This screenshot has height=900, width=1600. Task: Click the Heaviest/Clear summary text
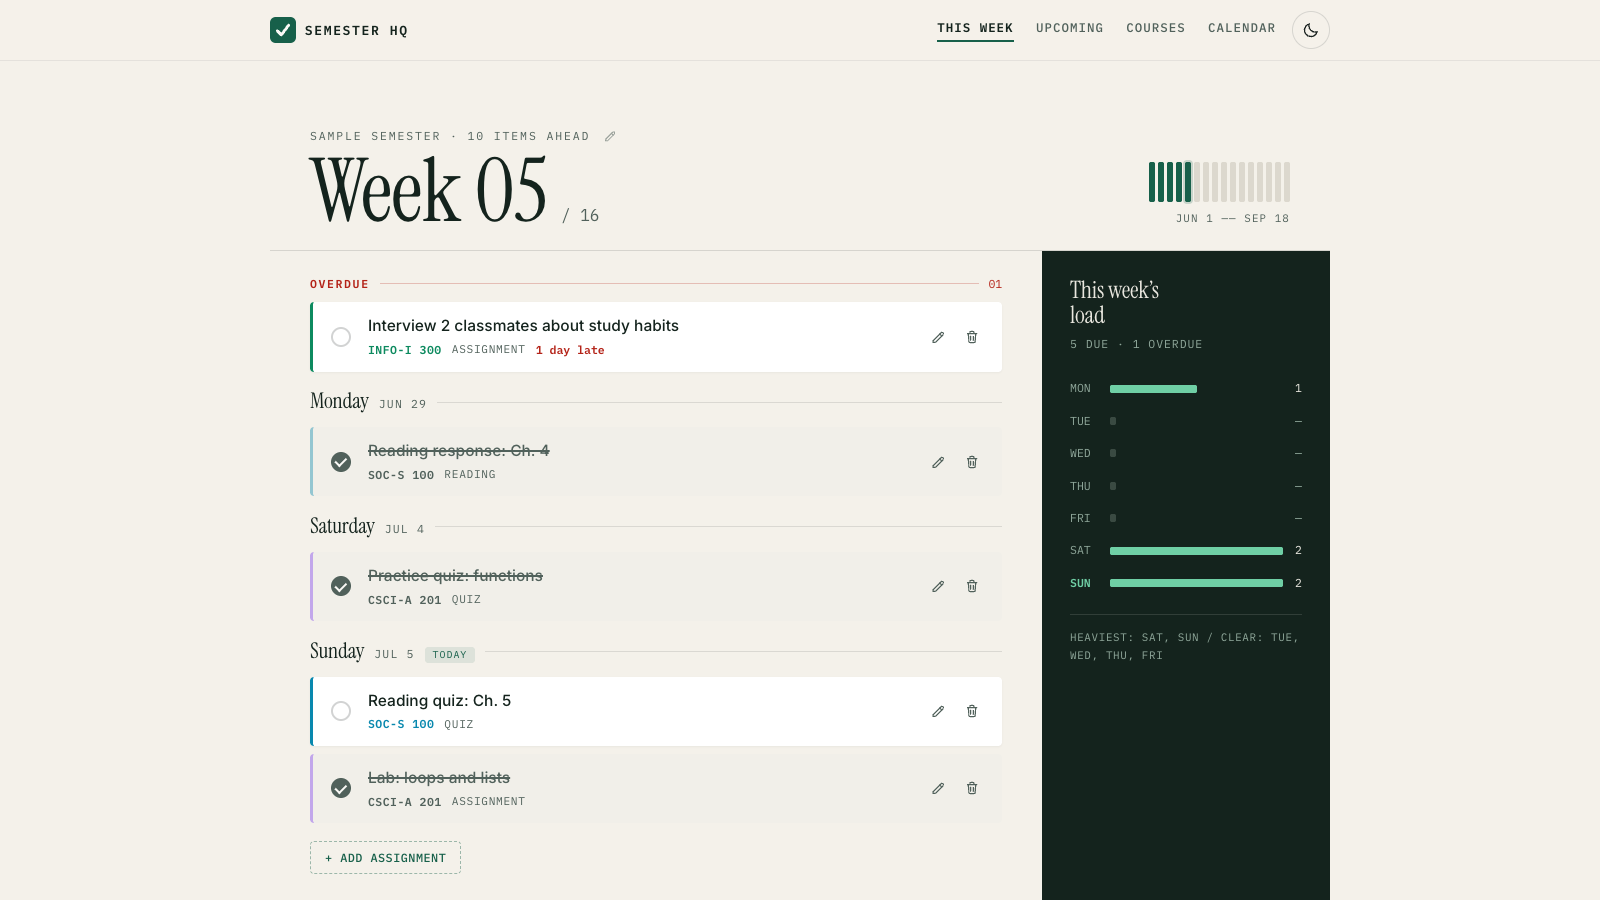(x=1184, y=646)
